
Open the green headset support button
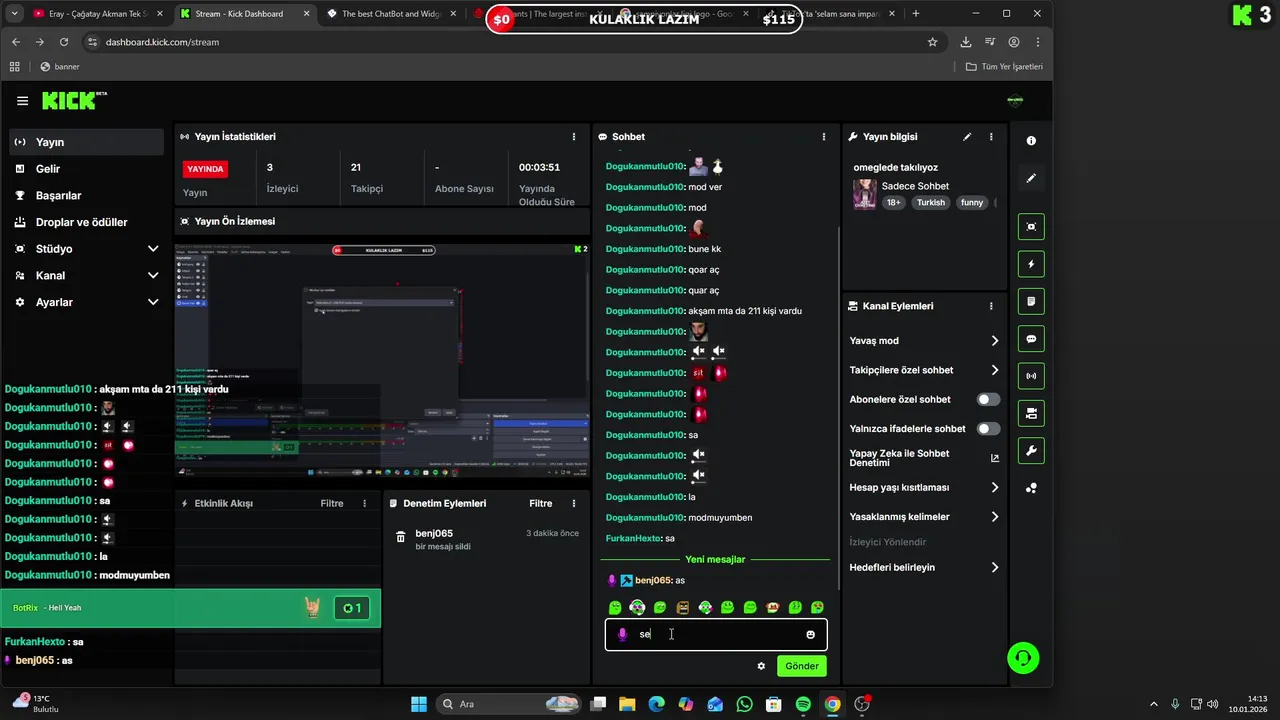pos(1023,658)
